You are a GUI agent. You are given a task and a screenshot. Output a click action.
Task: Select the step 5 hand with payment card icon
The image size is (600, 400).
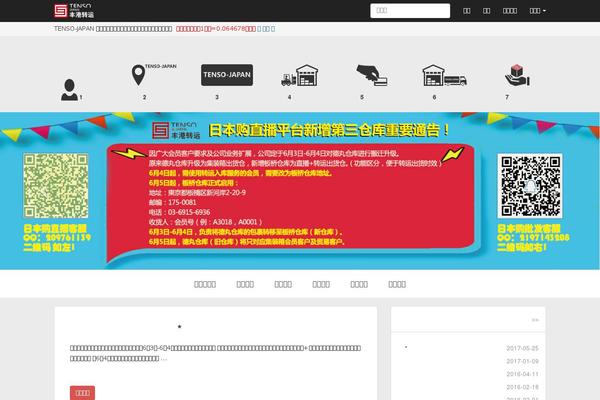[x=372, y=75]
